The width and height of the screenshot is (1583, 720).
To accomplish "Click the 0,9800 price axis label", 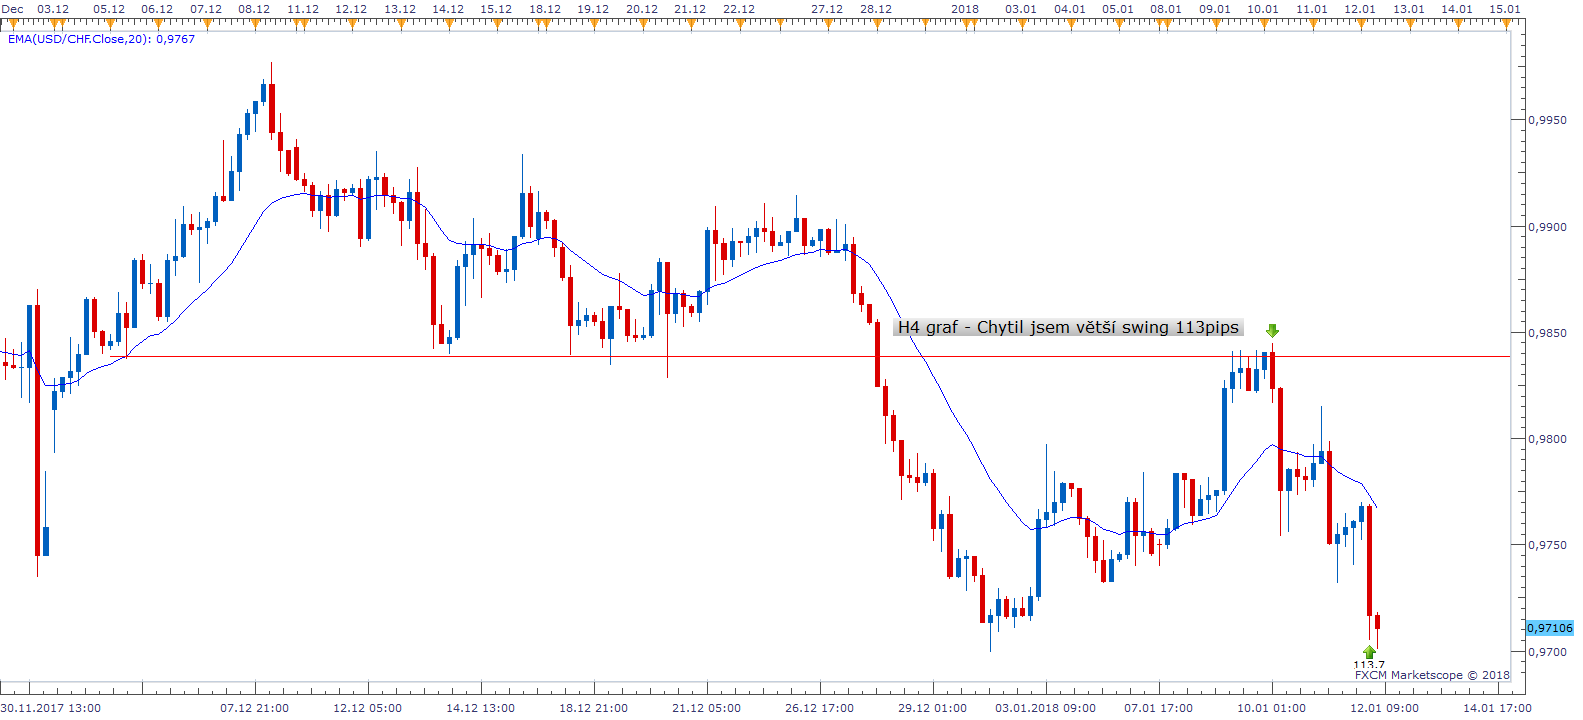I will coord(1548,439).
